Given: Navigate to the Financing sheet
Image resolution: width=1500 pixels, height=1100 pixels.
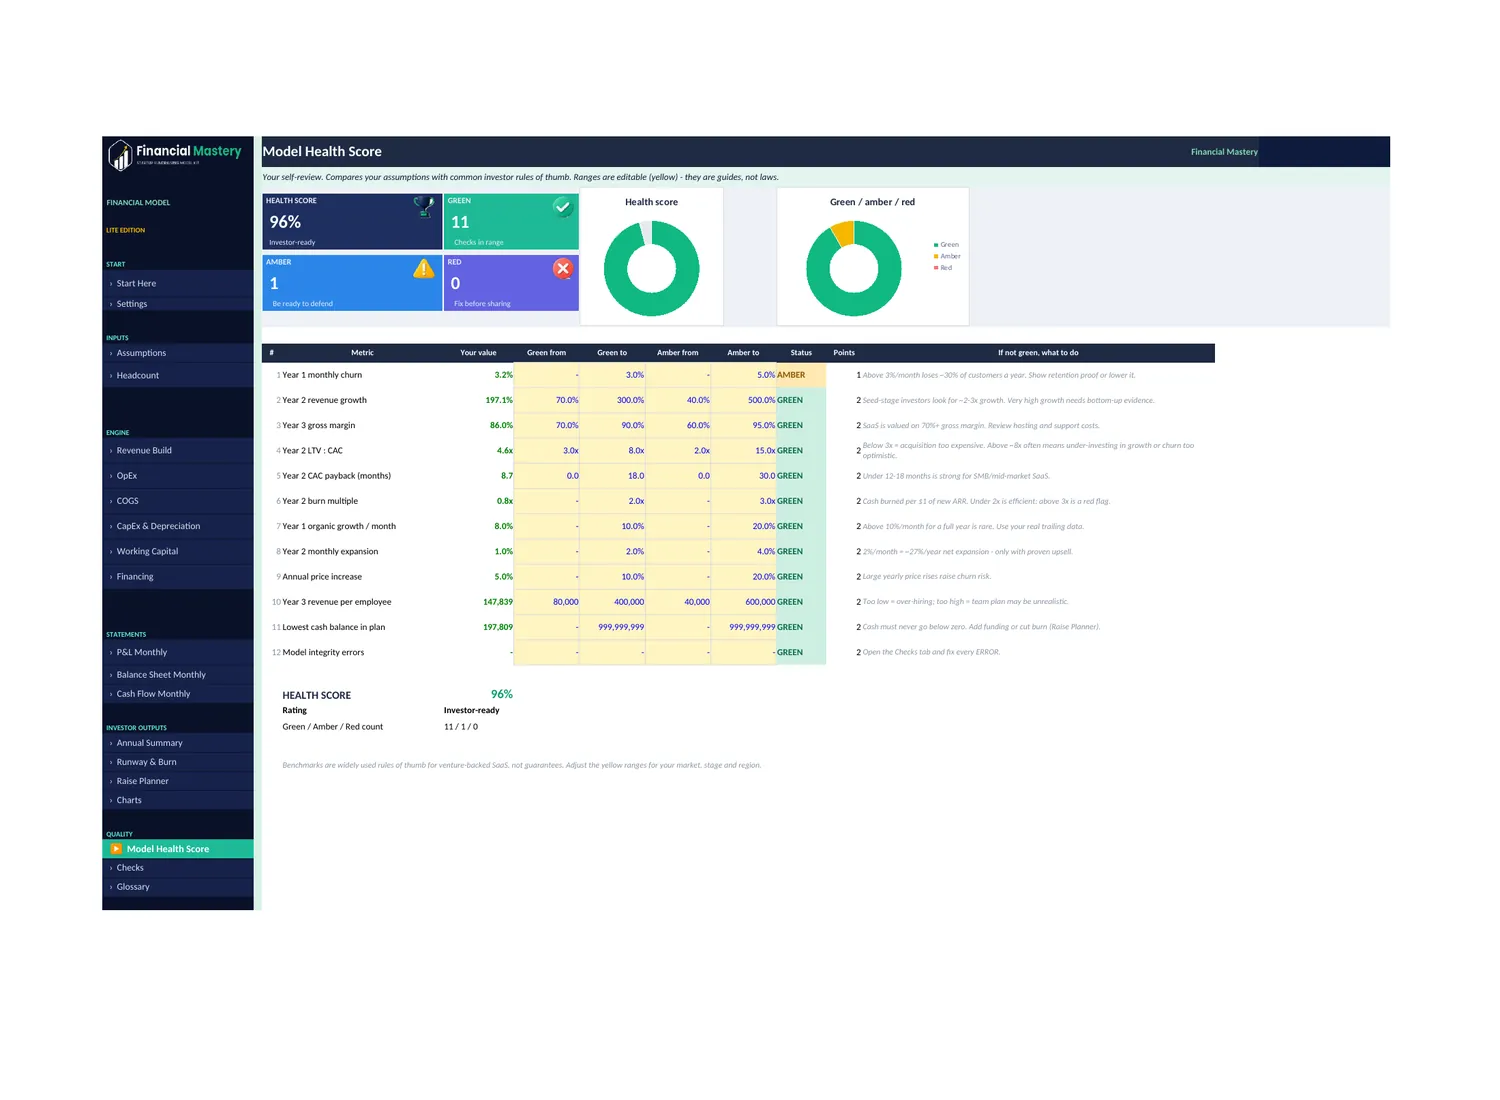Looking at the screenshot, I should (x=178, y=577).
